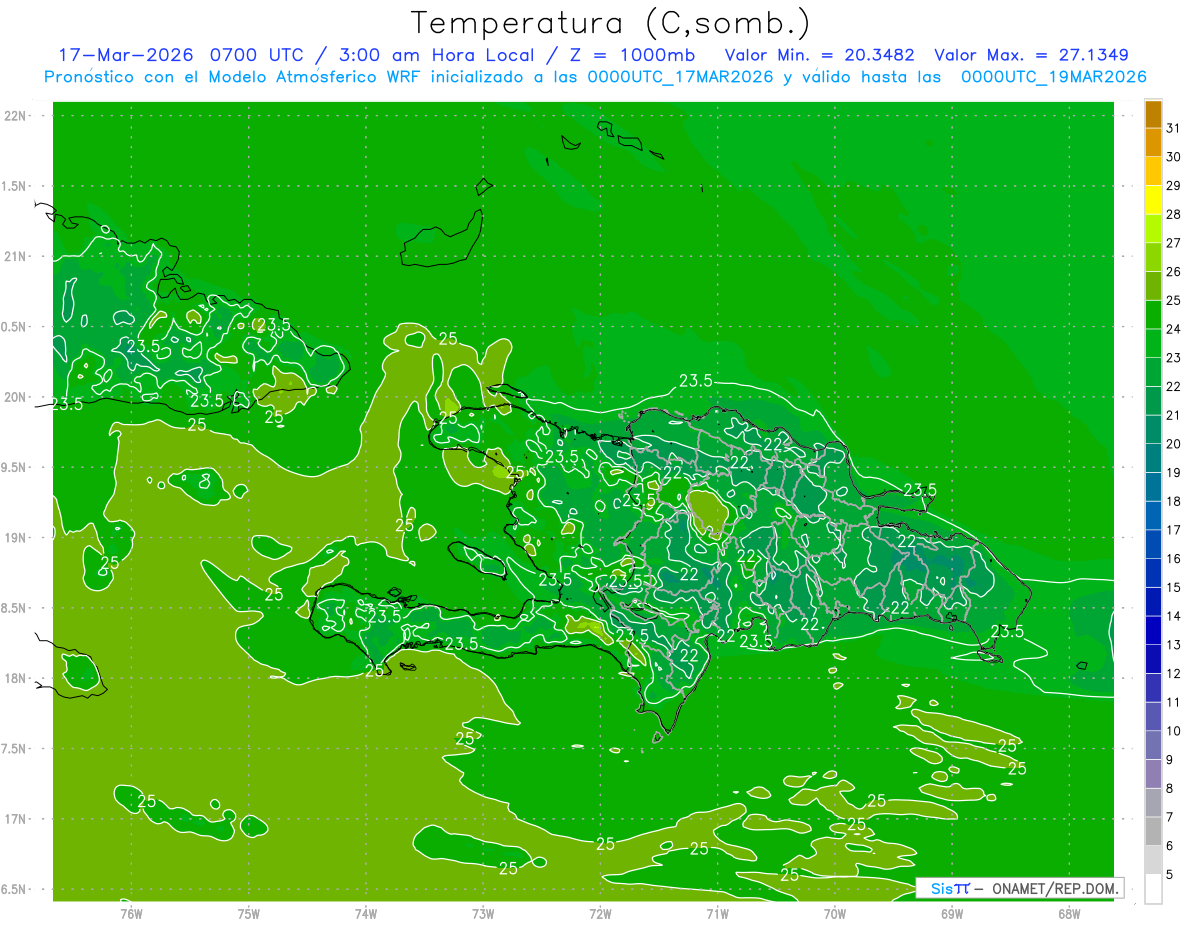Pick the legend swatch between 24 and 25
This screenshot has width=1200, height=927.
click(1153, 314)
